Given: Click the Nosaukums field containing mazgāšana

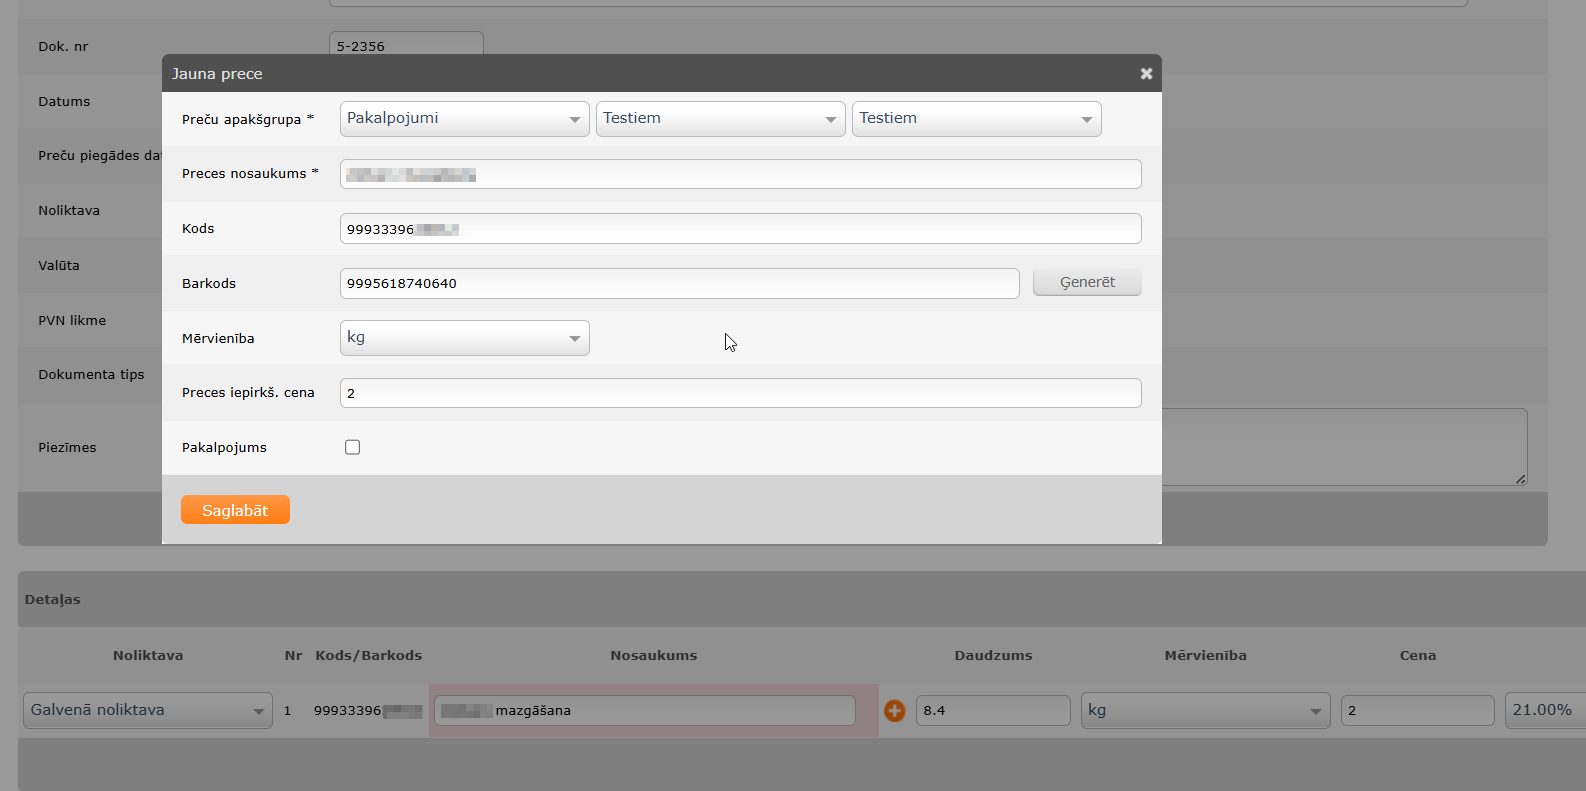Looking at the screenshot, I should pyautogui.click(x=645, y=711).
